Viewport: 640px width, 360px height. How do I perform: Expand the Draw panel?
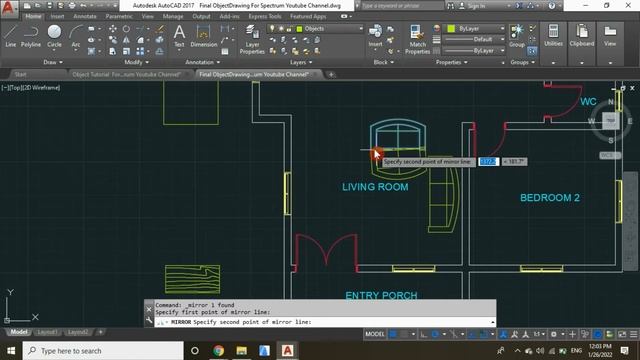tap(53, 62)
